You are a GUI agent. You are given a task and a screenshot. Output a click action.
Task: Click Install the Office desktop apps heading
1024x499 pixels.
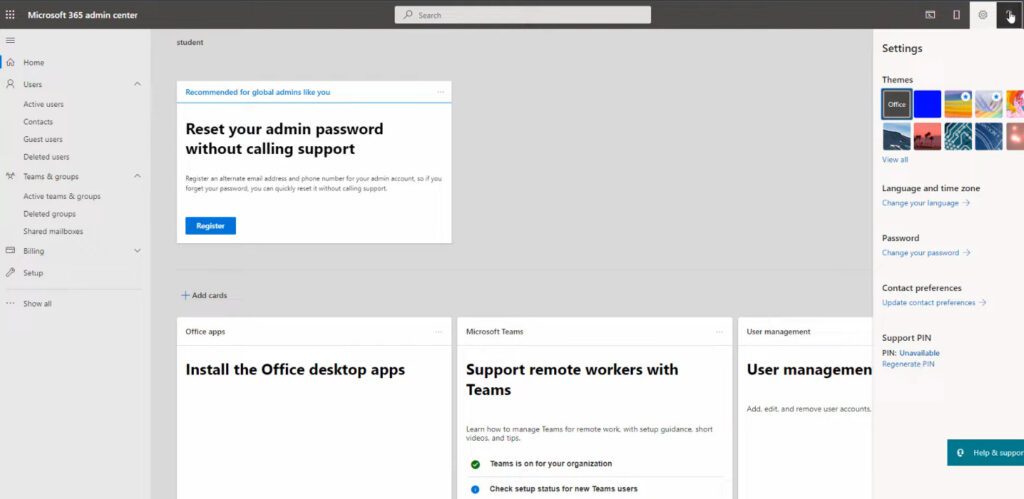(295, 370)
